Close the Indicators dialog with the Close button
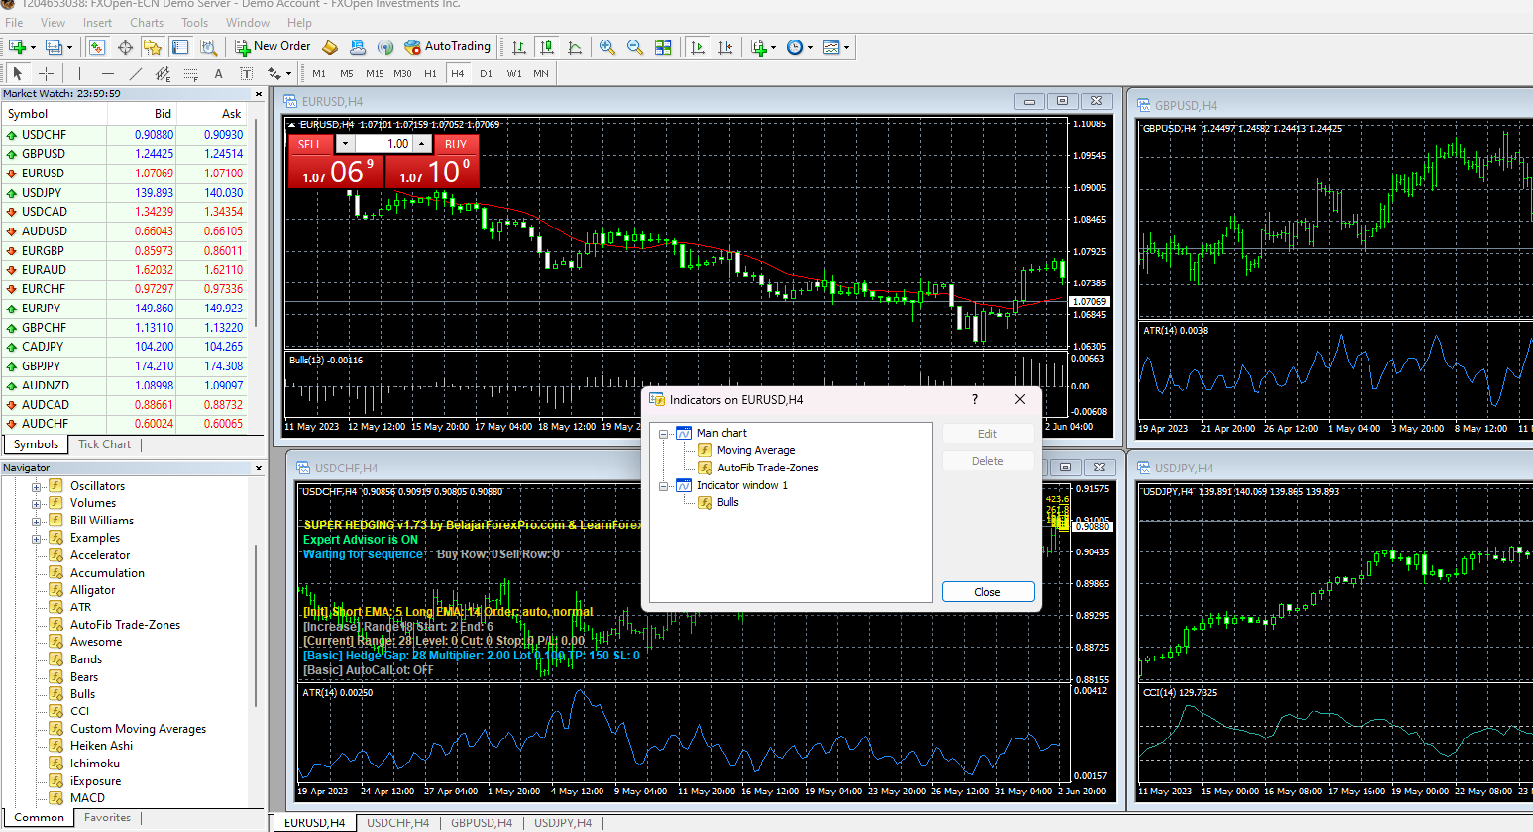Screen dimensions: 1533x832 tap(988, 592)
